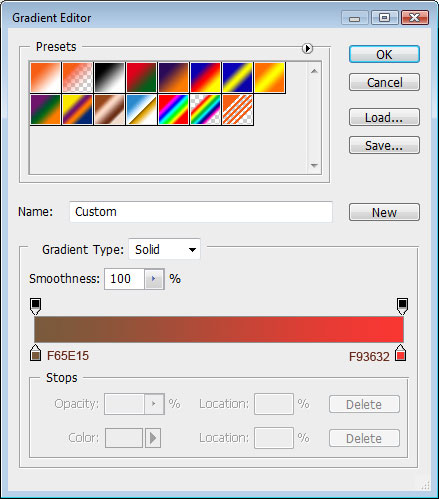
Task: Cancel the Gradient Editor dialog
Action: click(384, 82)
